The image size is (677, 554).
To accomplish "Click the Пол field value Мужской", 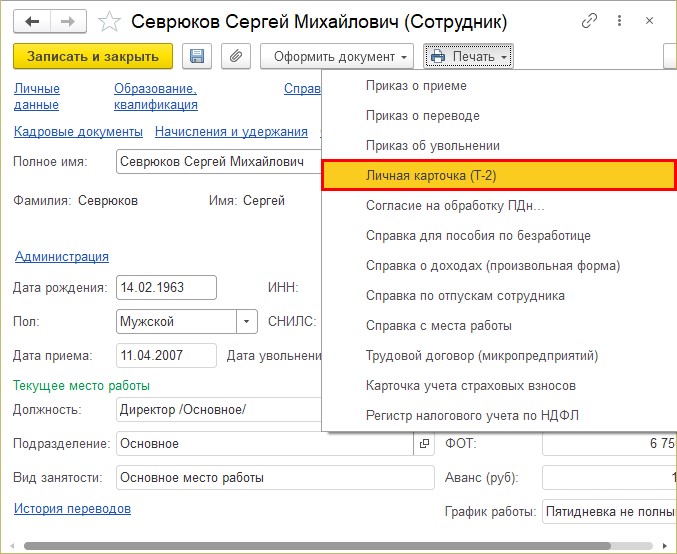I will tap(176, 322).
